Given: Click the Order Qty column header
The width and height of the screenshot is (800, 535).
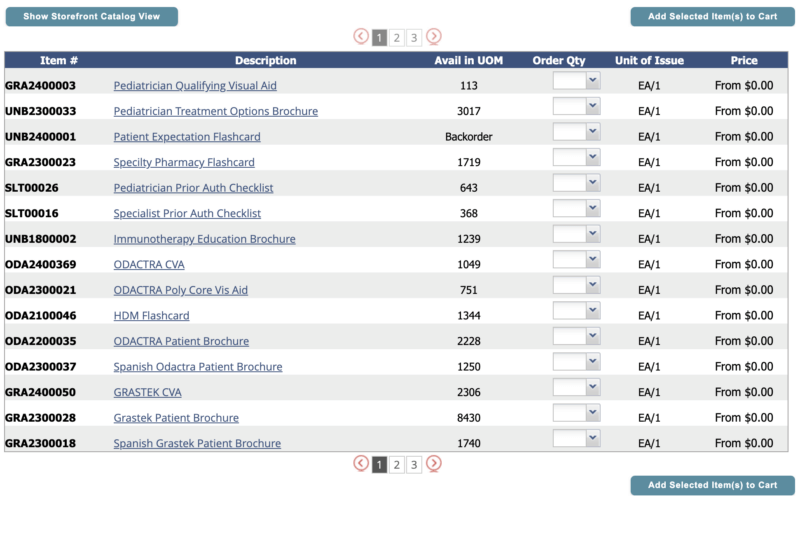Looking at the screenshot, I should pyautogui.click(x=559, y=60).
